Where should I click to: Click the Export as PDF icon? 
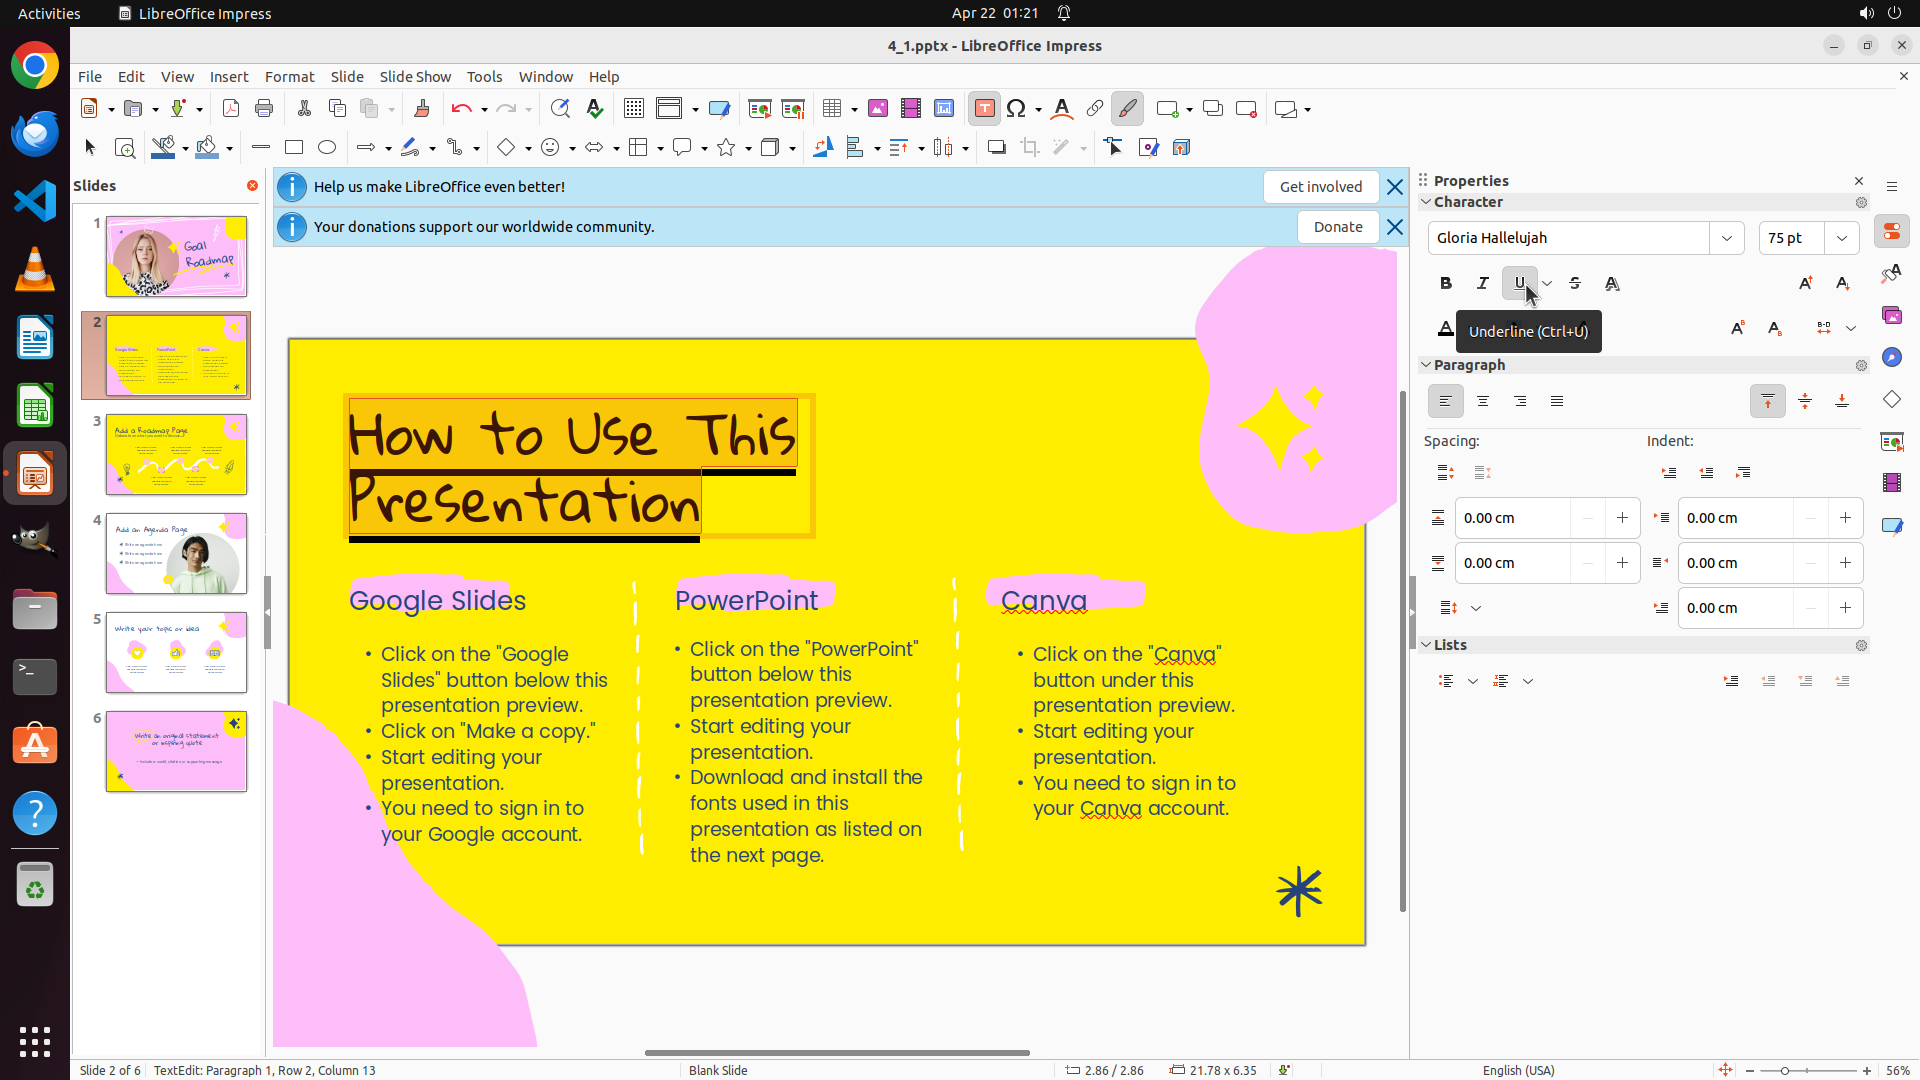[231, 109]
